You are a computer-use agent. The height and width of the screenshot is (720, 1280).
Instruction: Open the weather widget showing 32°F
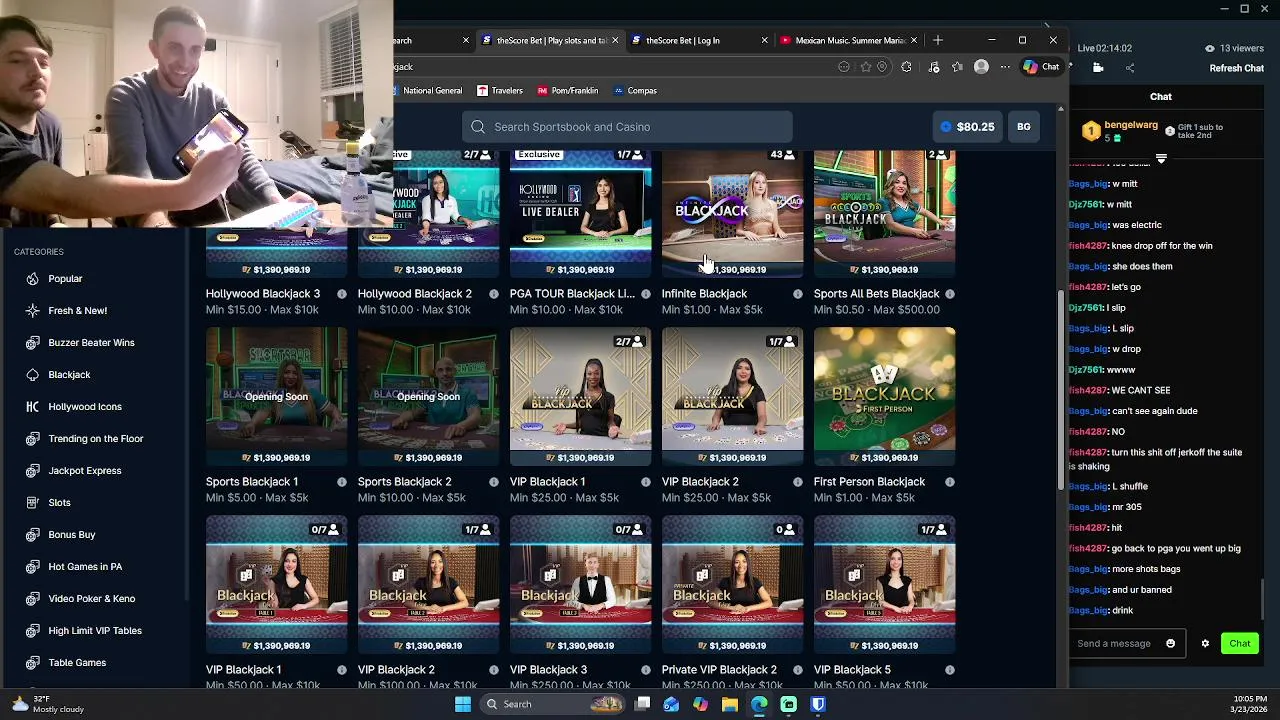pyautogui.click(x=48, y=704)
